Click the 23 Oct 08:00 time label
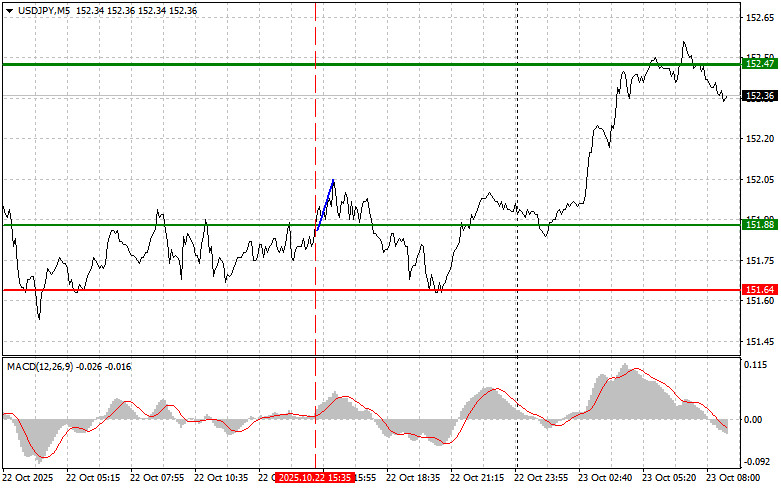Screen dimensions: 781x489 point(735,479)
